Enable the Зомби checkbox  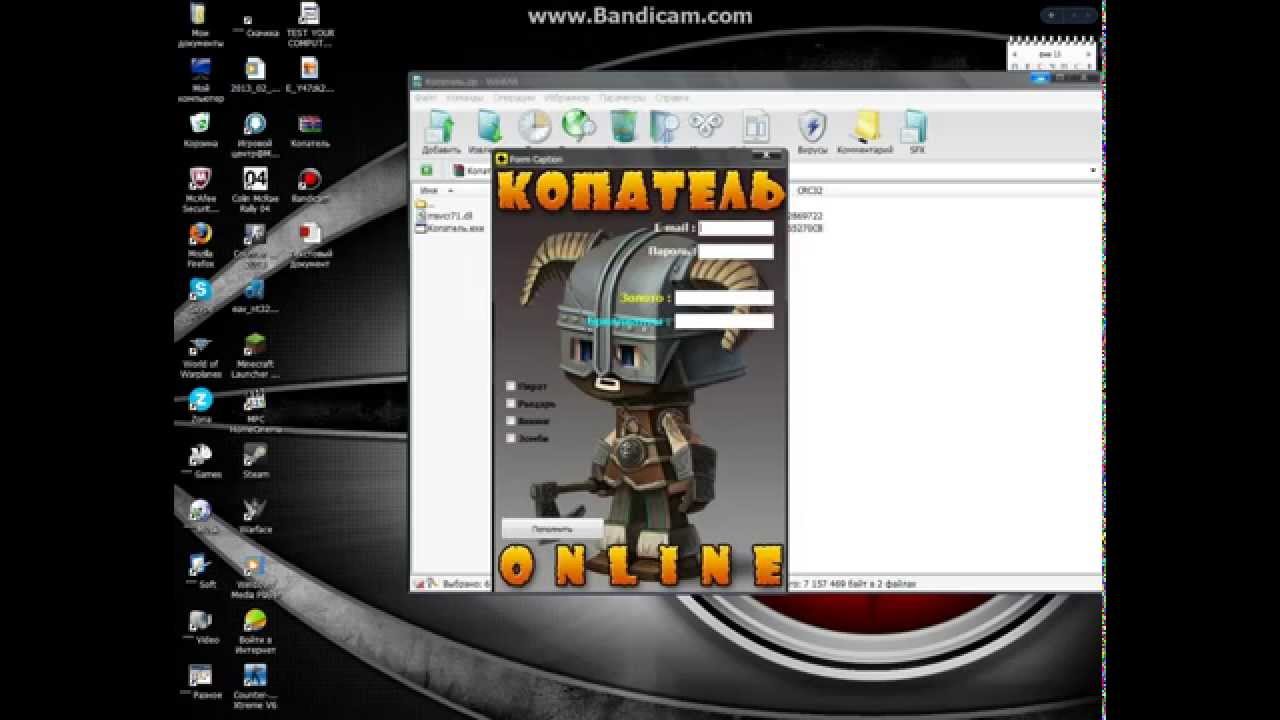(511, 438)
